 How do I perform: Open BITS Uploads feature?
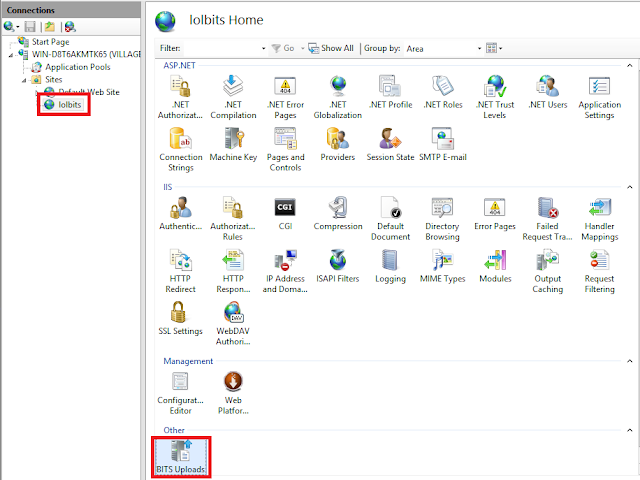pyautogui.click(x=180, y=457)
